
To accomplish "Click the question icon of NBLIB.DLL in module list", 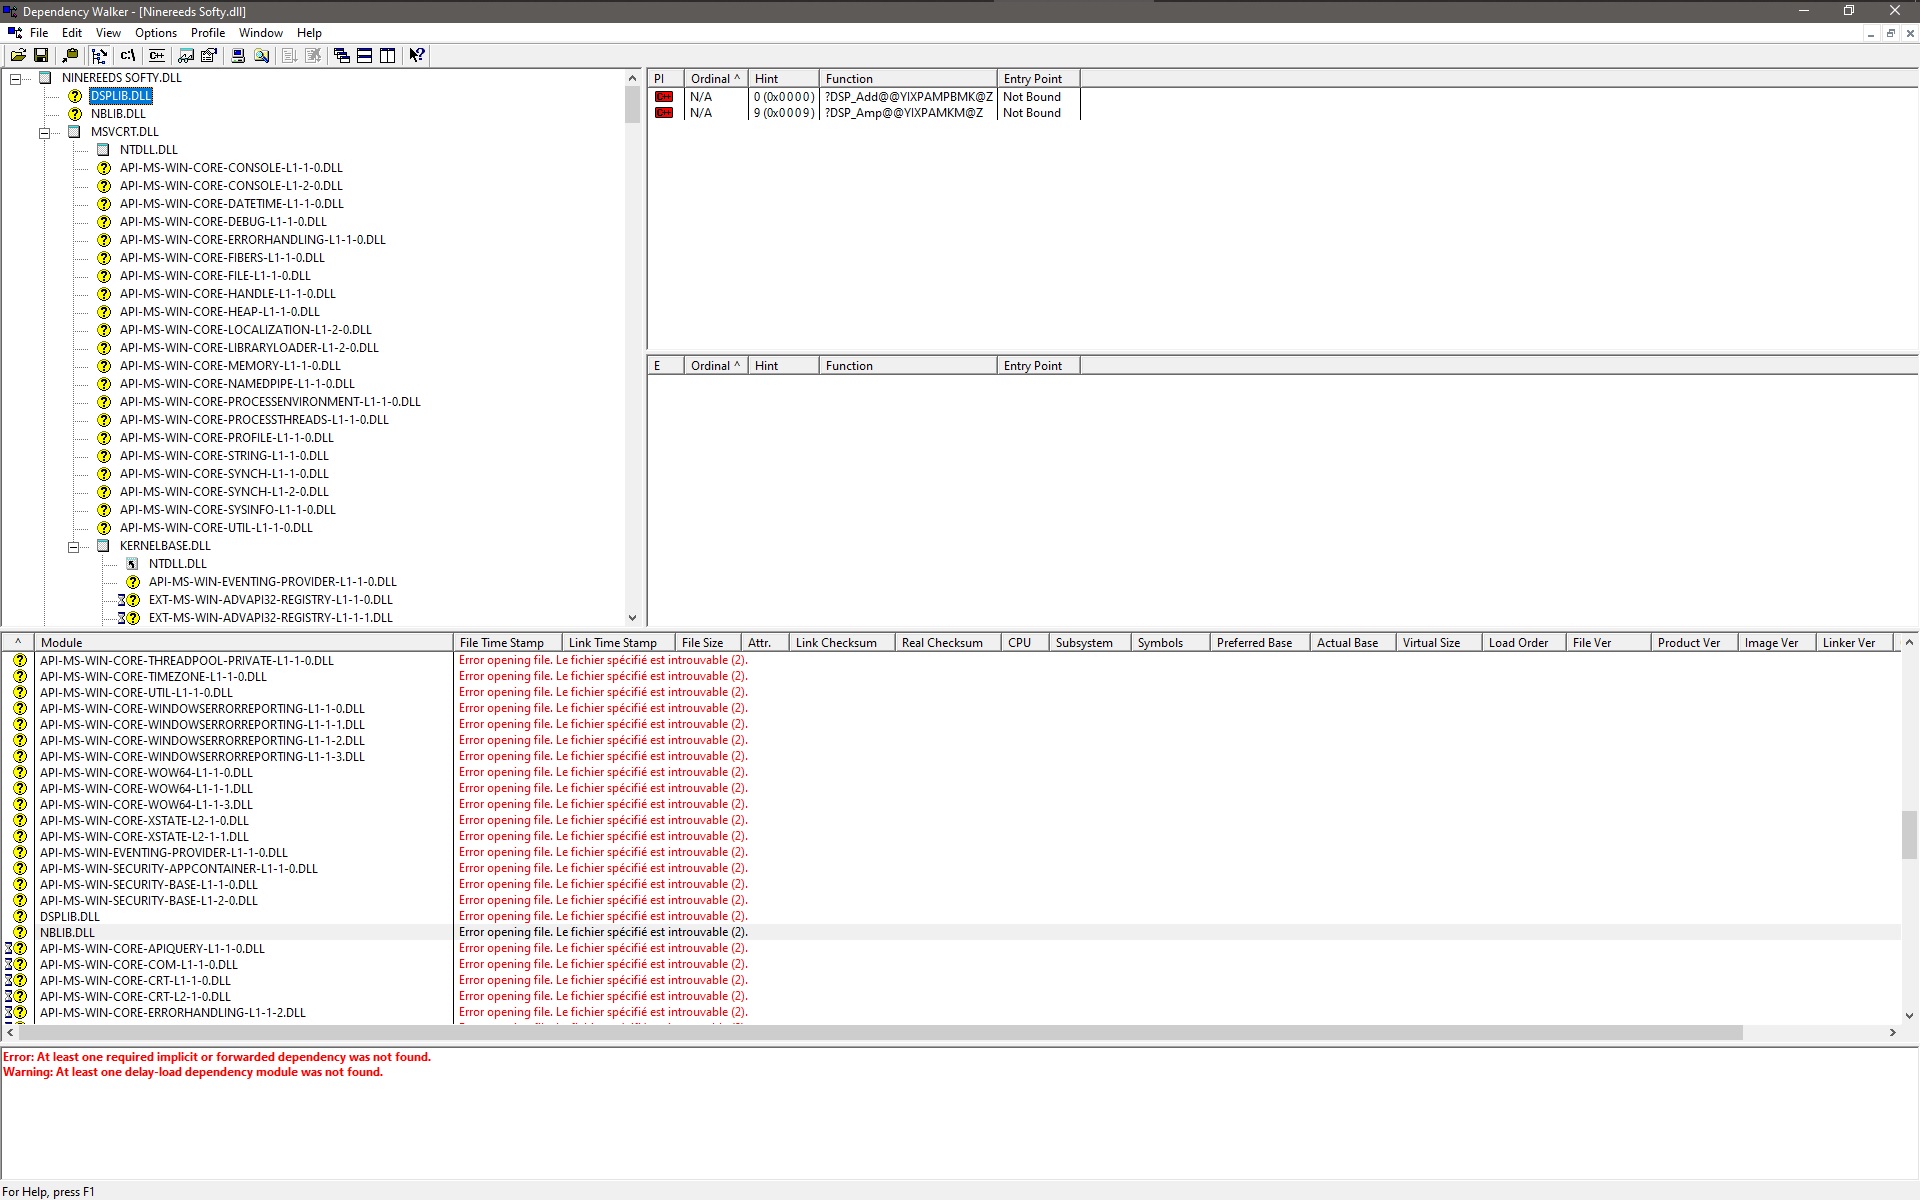I will (20, 932).
